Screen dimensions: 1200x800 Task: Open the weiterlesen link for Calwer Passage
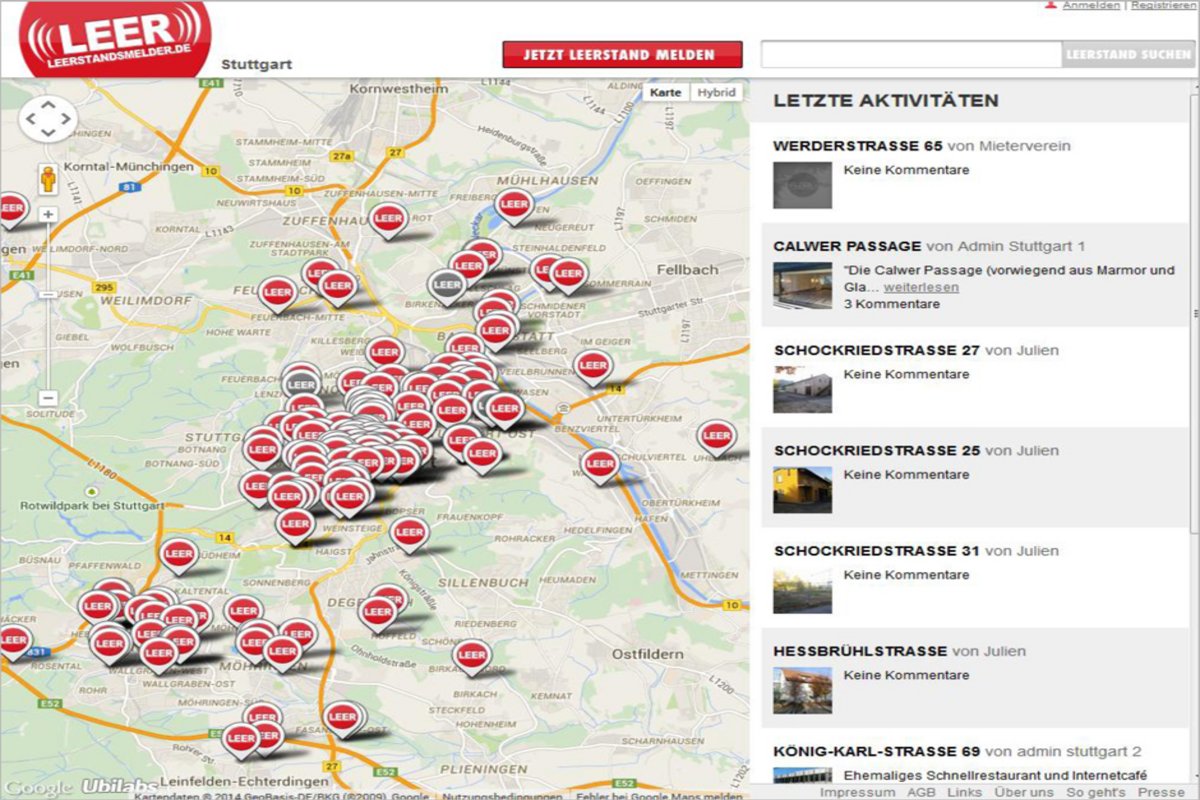point(920,288)
